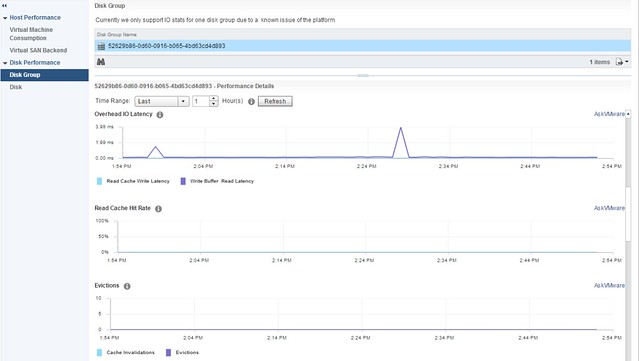Screen dimensions: 639x361
Task: Open AskVMware link for Read Cache Hit Rate
Action: (x=609, y=208)
